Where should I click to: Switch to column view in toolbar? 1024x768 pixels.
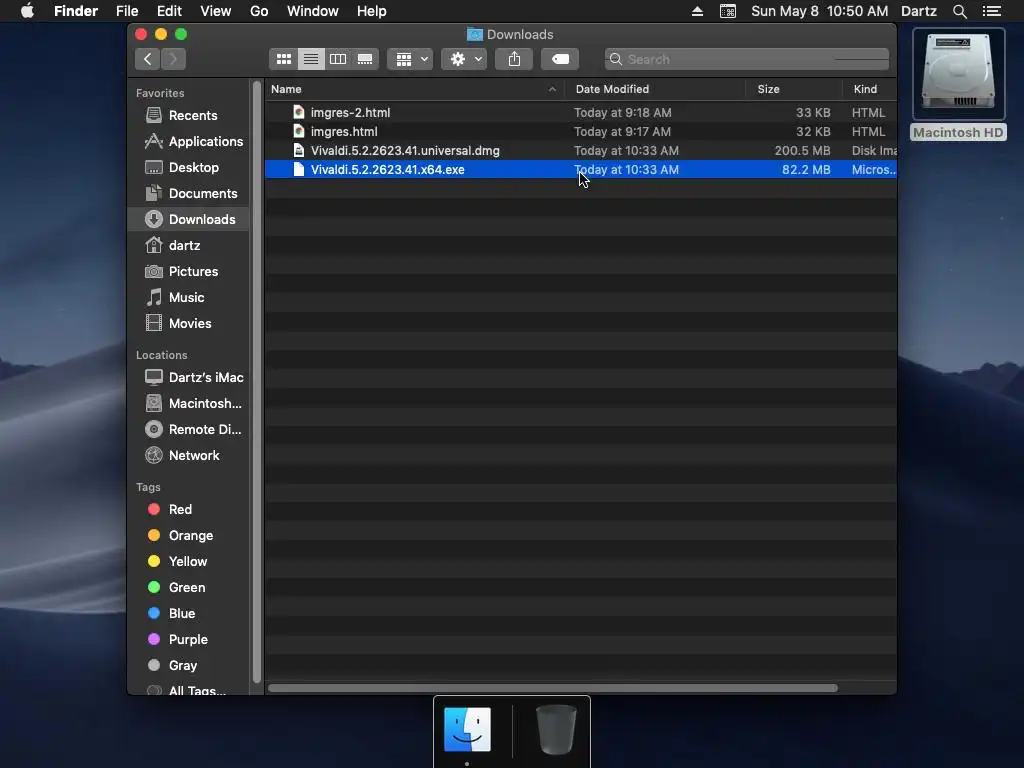click(x=338, y=59)
